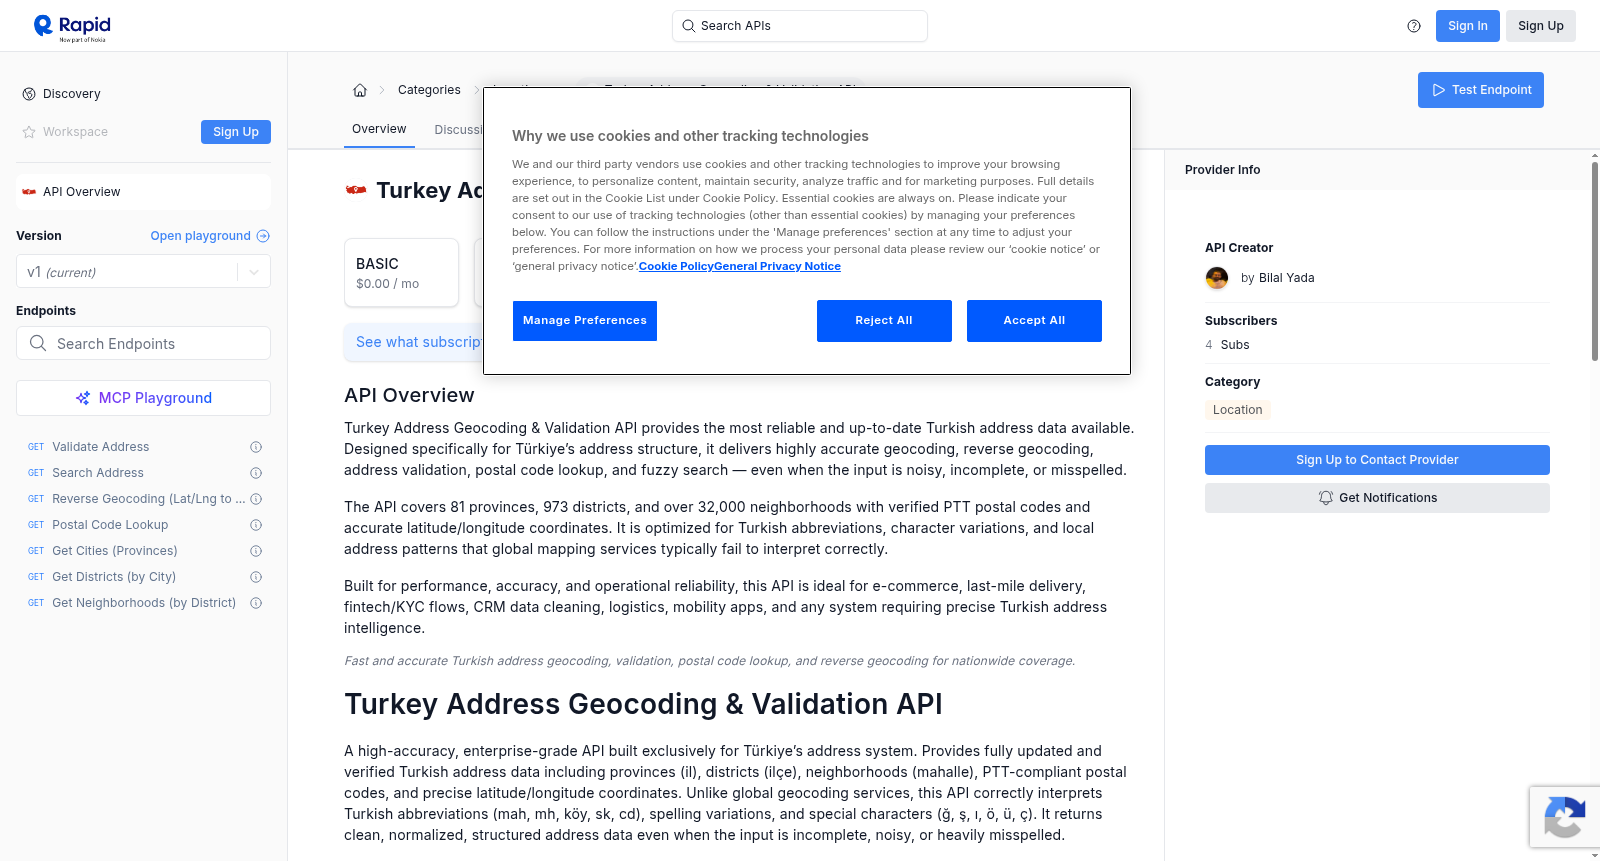This screenshot has height=861, width=1600.
Task: Click Sign Up to Contact Provider
Action: [1377, 460]
